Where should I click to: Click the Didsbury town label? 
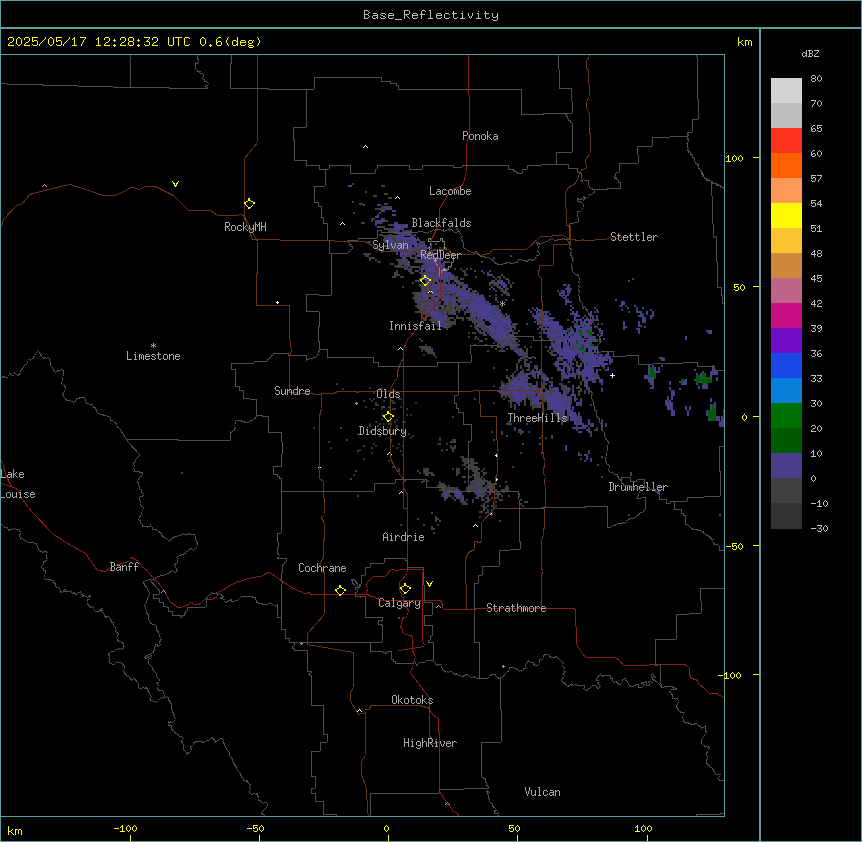[x=383, y=431]
